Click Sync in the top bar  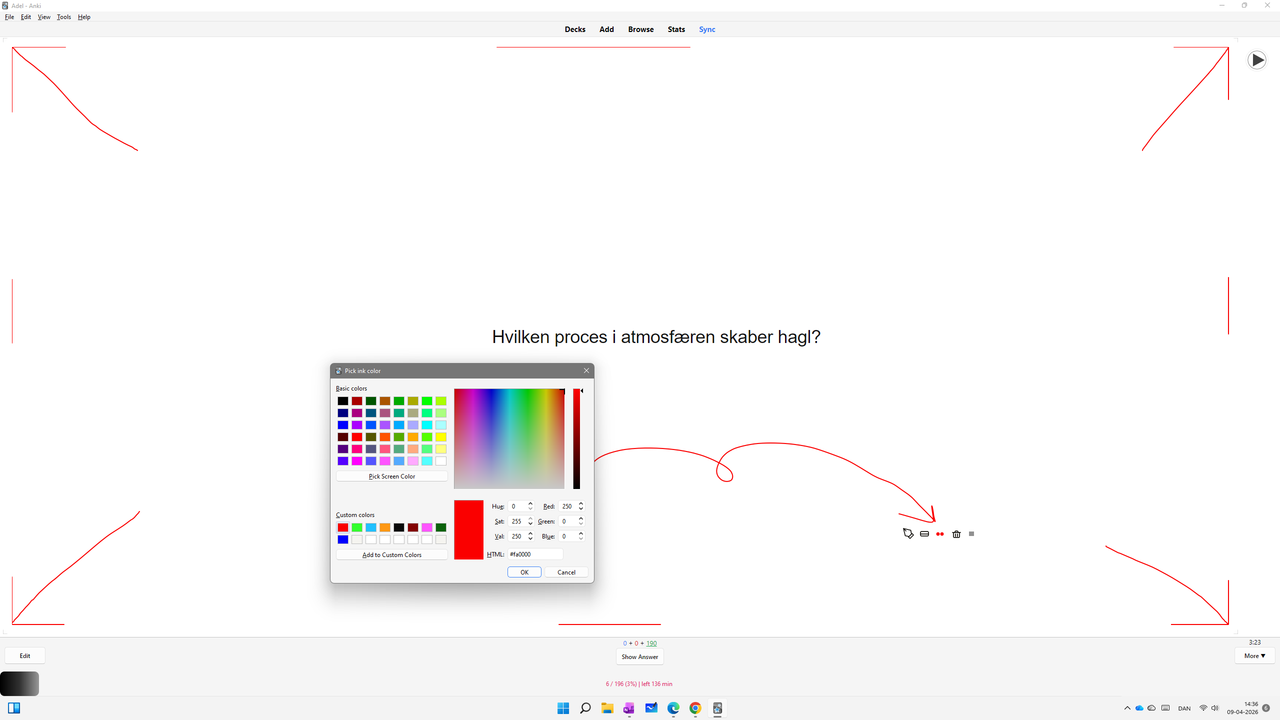(x=707, y=30)
